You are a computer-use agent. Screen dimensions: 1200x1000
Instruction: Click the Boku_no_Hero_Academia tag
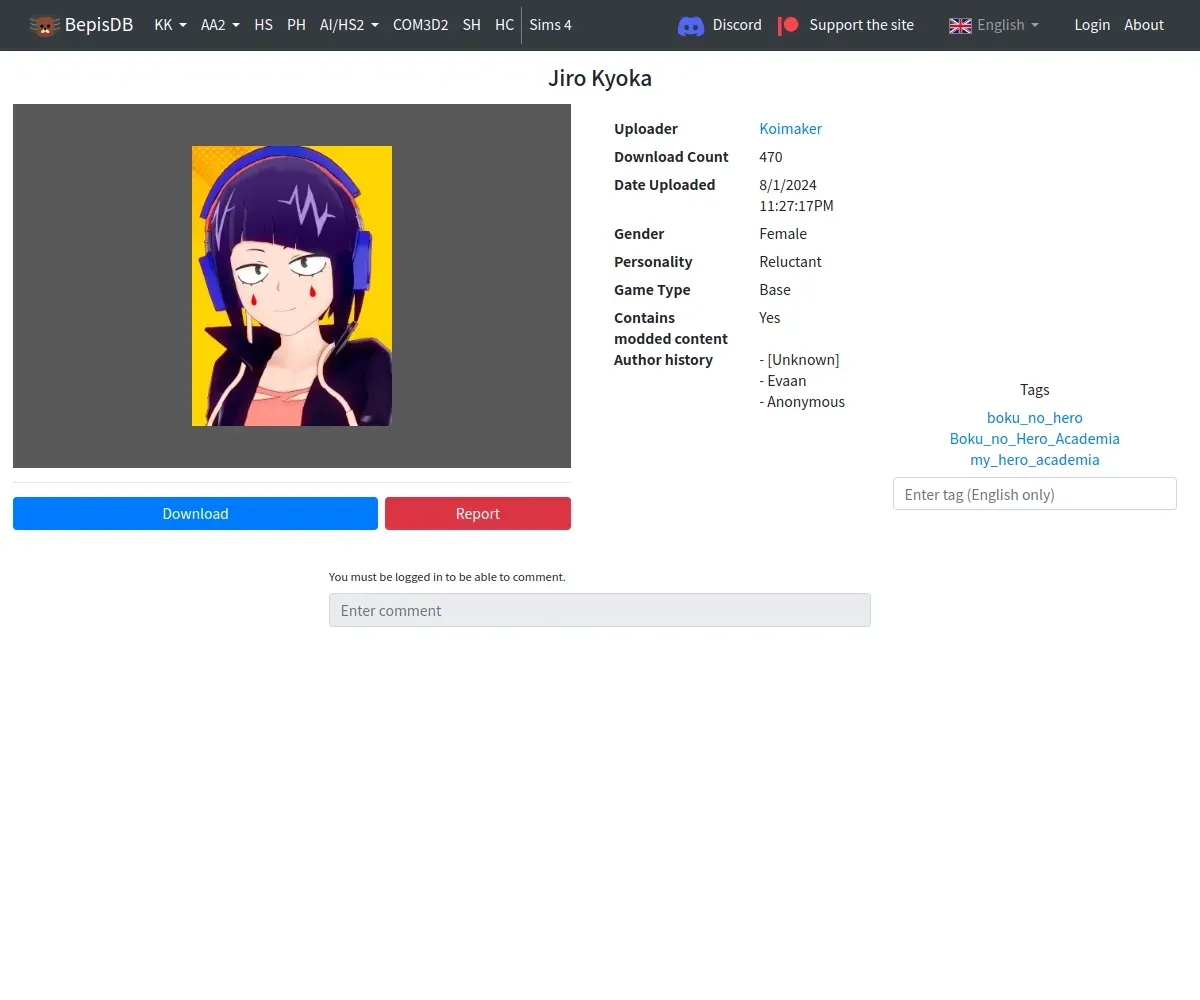click(x=1035, y=439)
